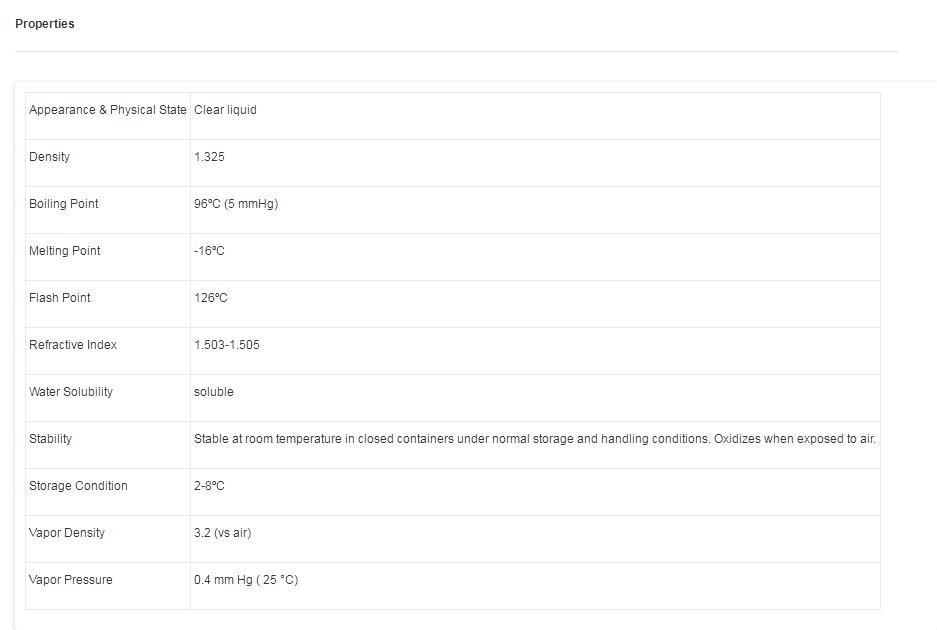Select the soluble value text
Image resolution: width=937 pixels, height=630 pixels.
214,392
